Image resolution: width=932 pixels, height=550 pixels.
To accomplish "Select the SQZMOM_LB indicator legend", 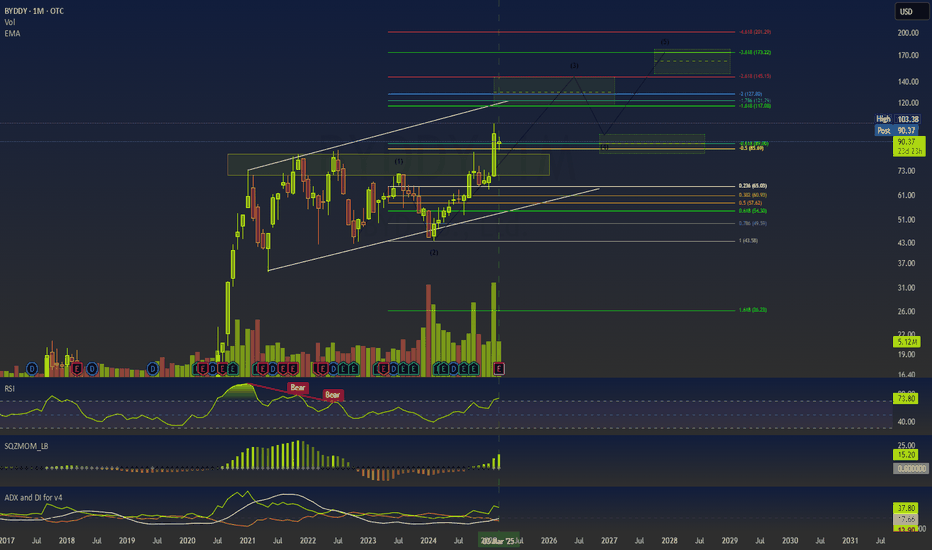I will 26,446.
